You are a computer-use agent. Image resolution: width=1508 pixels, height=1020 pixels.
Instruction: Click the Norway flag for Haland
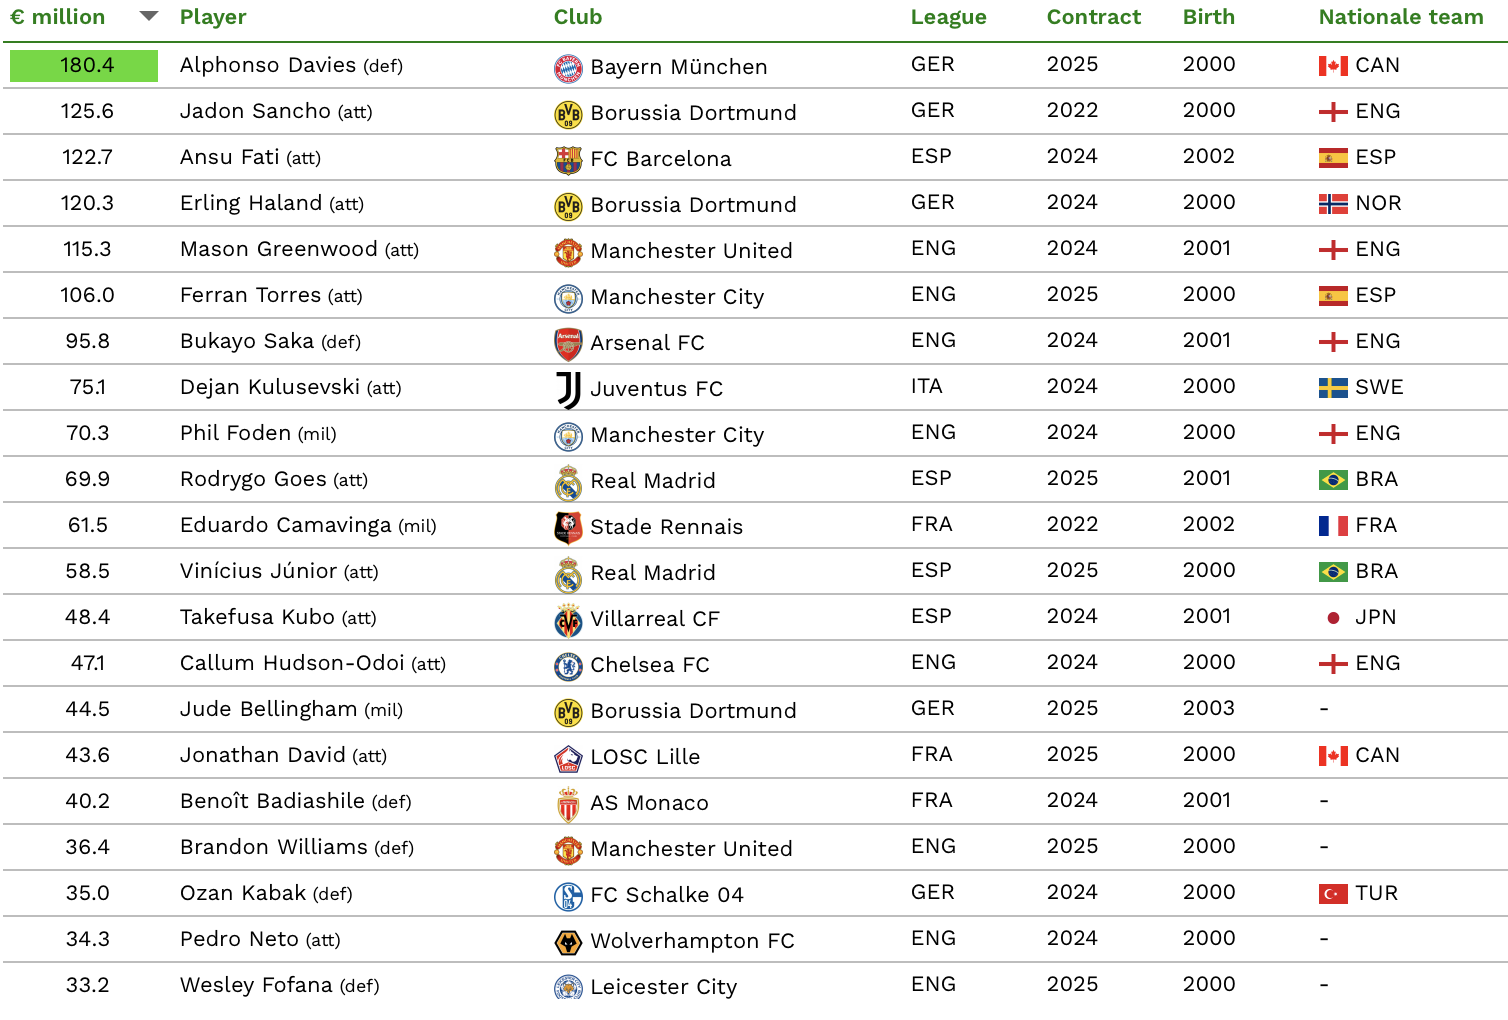point(1333,204)
